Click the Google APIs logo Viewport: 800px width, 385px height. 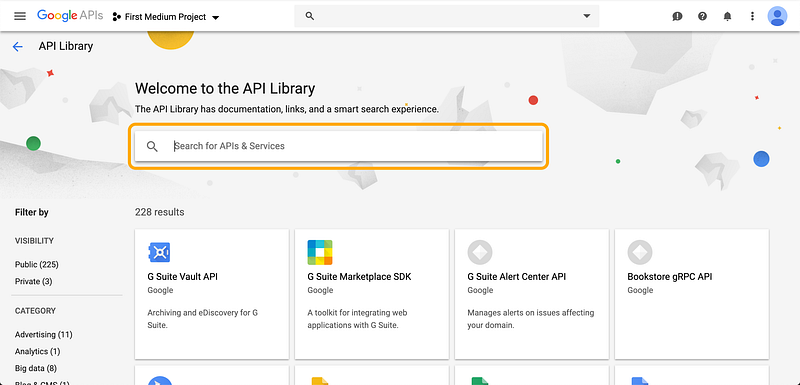[x=70, y=16]
